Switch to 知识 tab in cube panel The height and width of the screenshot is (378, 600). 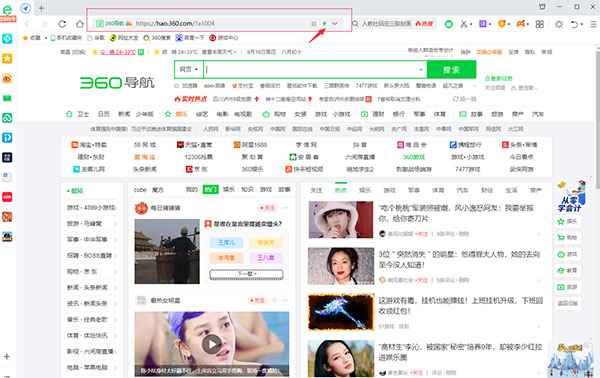[x=247, y=189]
